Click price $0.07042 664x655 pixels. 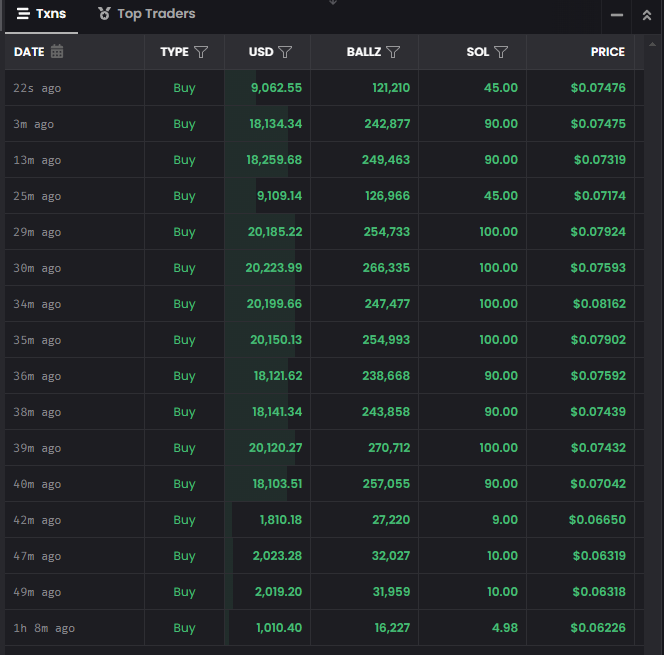click(598, 484)
